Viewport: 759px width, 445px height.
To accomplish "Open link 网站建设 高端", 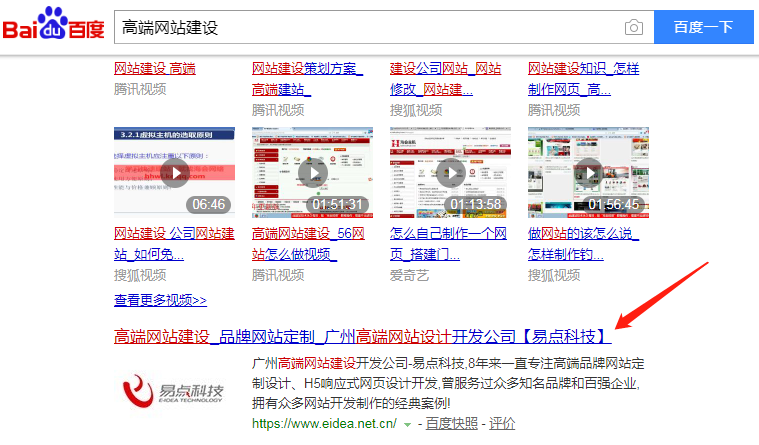I will (155, 69).
